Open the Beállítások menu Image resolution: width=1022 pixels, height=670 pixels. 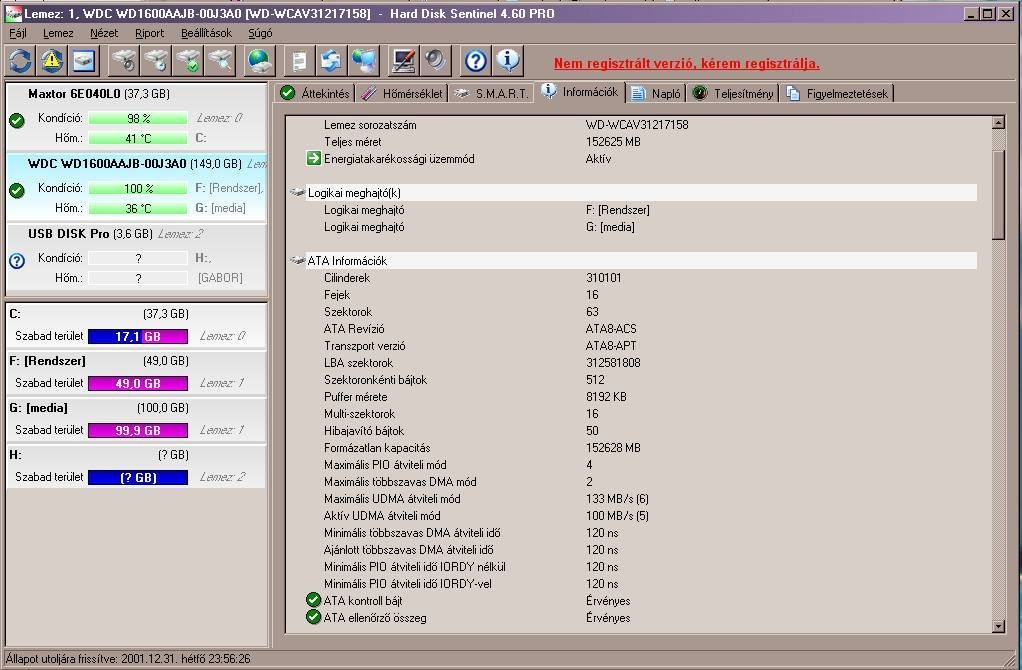click(x=206, y=33)
